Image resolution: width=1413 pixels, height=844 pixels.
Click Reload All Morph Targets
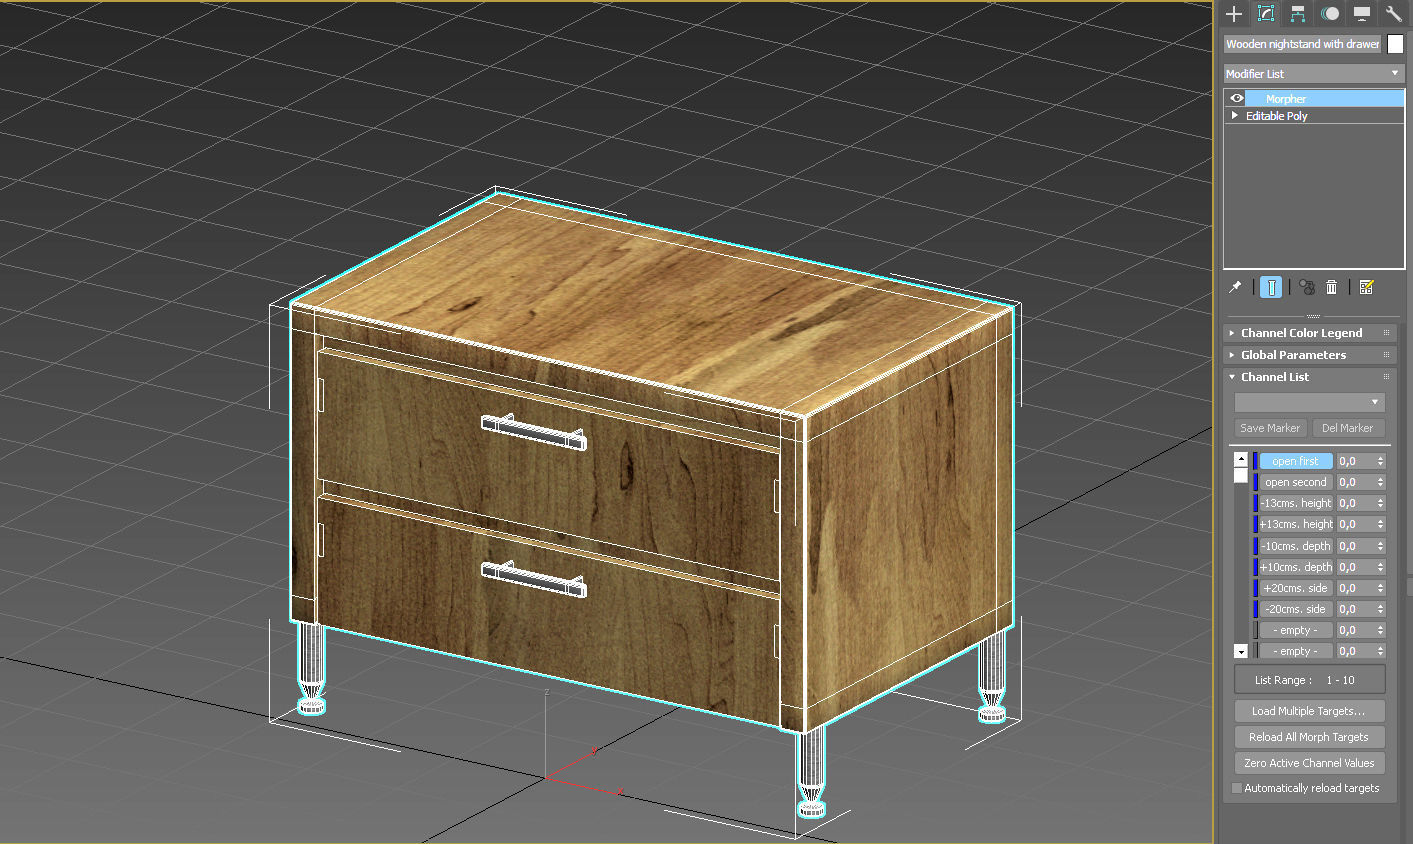pyautogui.click(x=1309, y=737)
